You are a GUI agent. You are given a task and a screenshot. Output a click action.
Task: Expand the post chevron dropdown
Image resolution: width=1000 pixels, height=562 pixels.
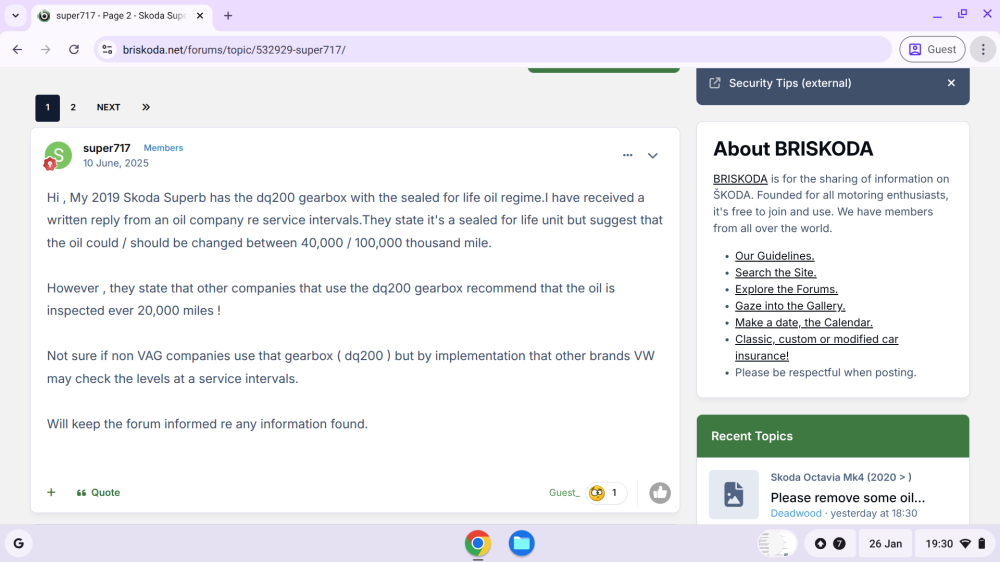pos(652,155)
